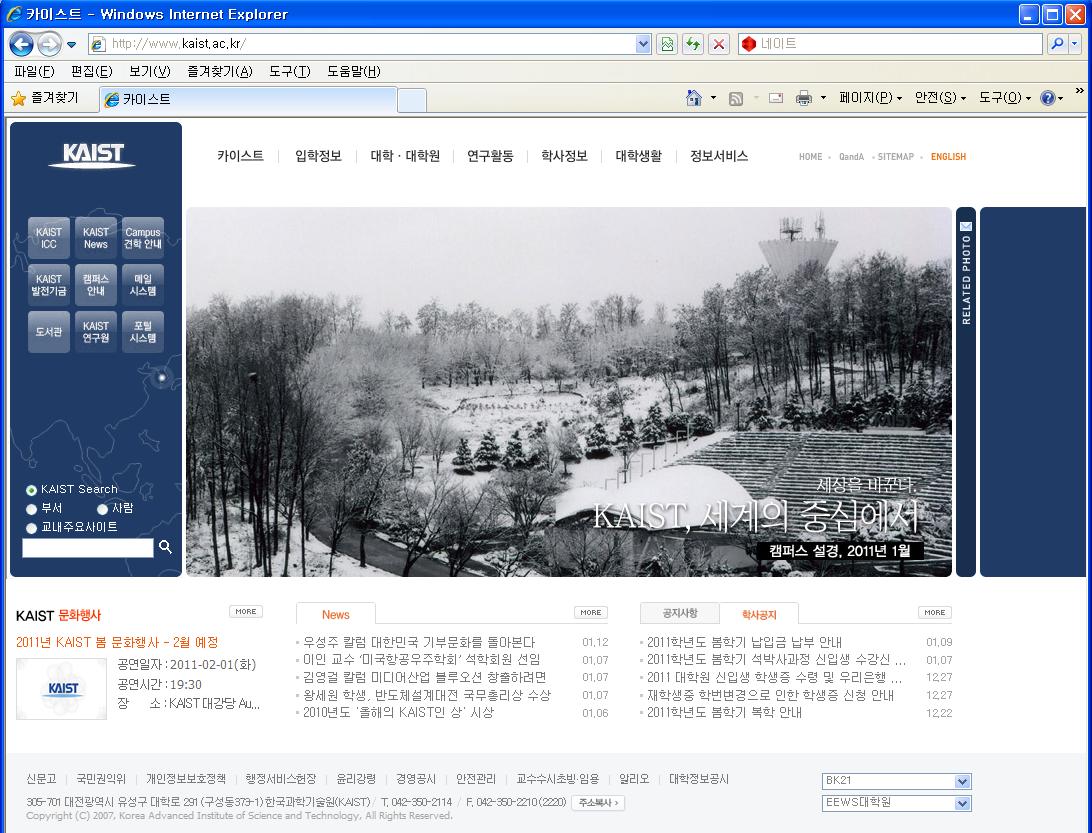Expand the EEWS대학원 dropdown list
The width and height of the screenshot is (1092, 833).
962,803
